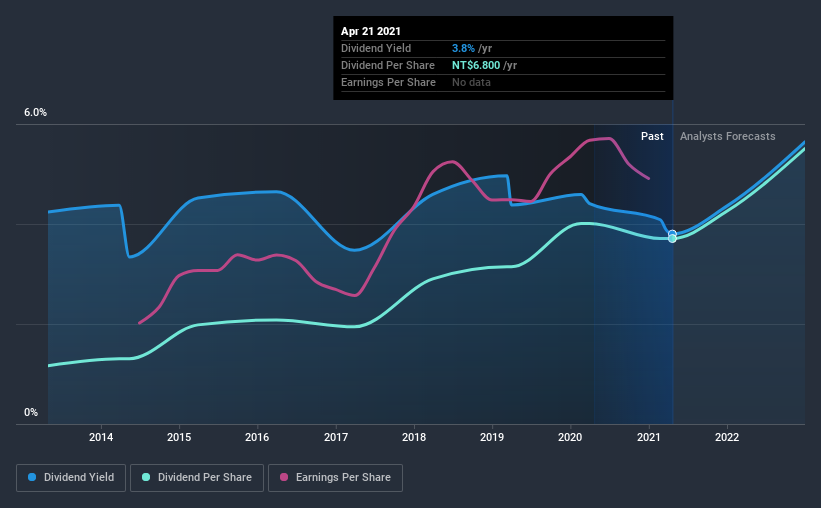Click the 0% y-axis label
This screenshot has width=821, height=508.
(31, 412)
